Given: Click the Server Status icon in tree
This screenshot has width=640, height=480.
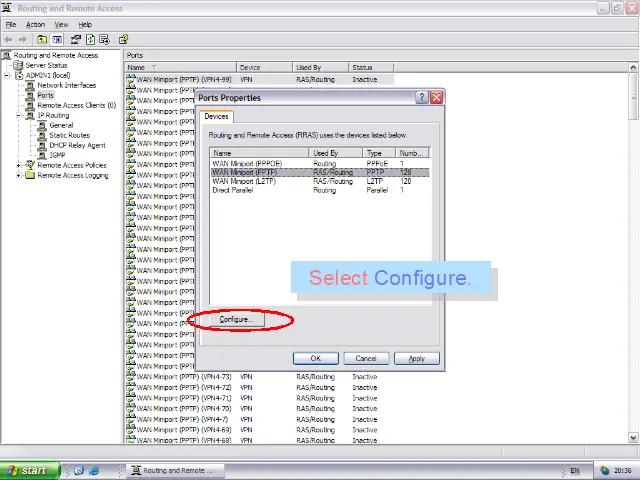Looking at the screenshot, I should click(18, 65).
